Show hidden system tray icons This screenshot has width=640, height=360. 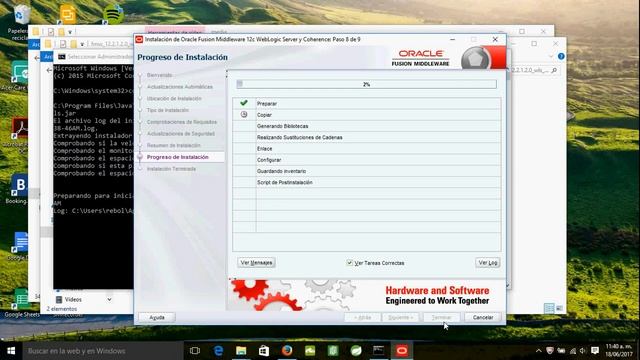(538, 351)
